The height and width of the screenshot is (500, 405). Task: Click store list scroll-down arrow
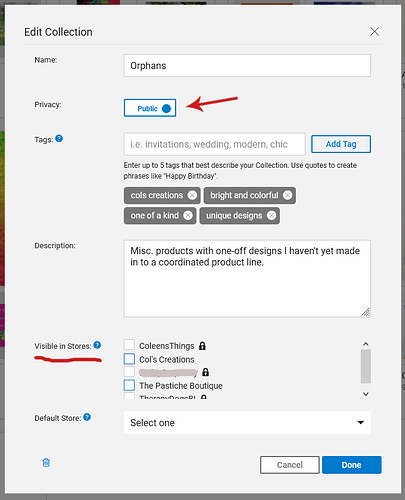pyautogui.click(x=366, y=394)
